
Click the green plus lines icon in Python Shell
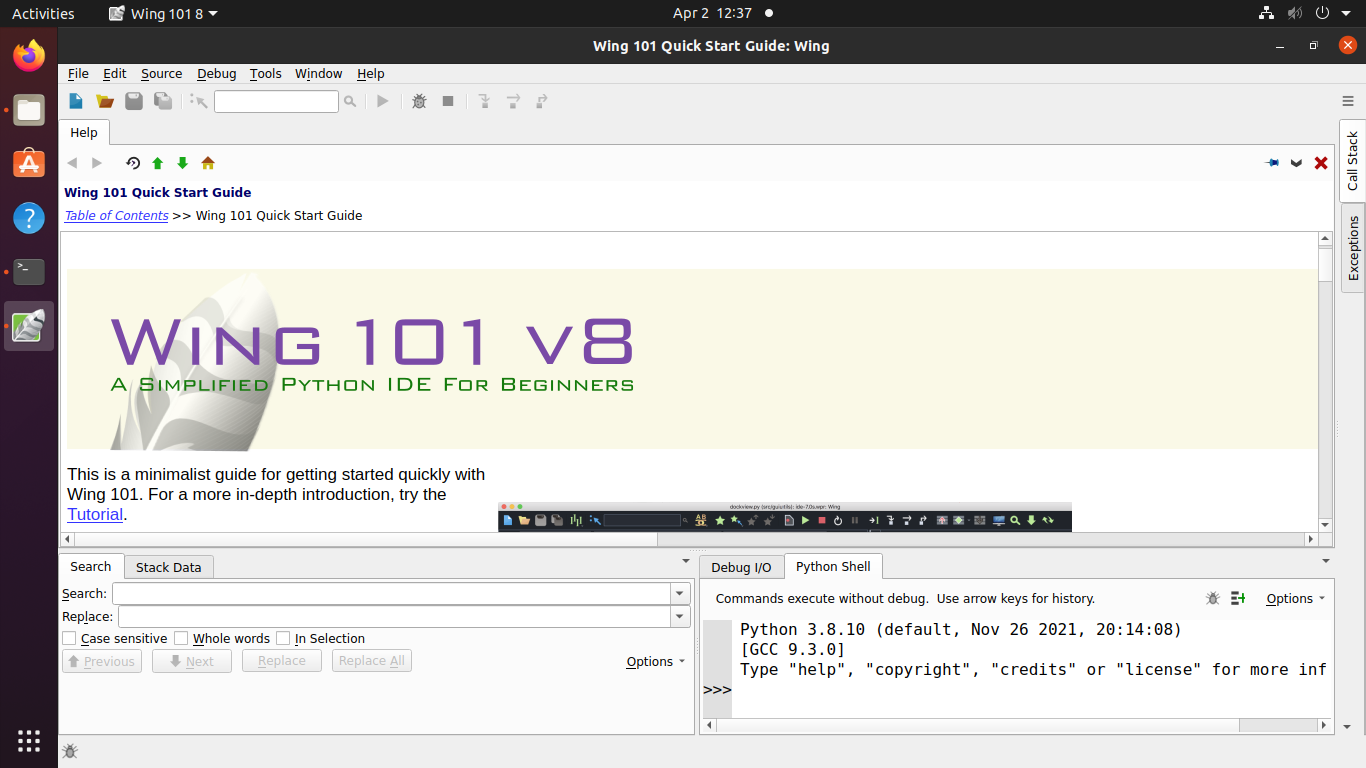[1238, 598]
